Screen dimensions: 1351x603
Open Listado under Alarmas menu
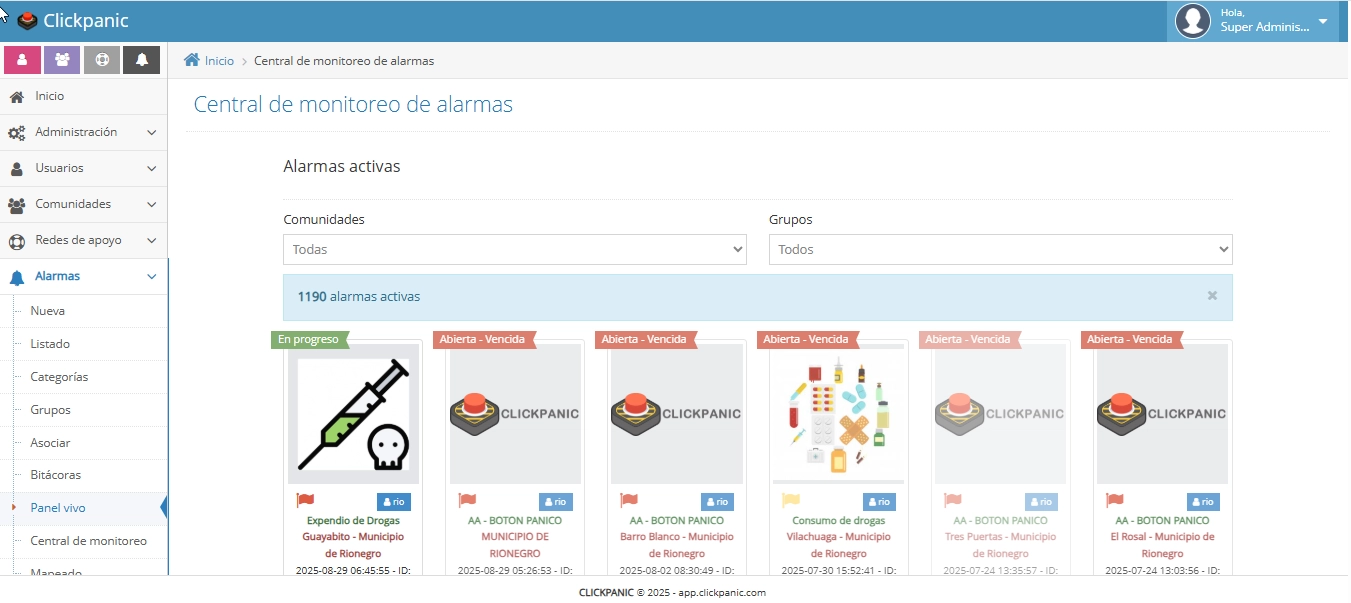click(50, 344)
